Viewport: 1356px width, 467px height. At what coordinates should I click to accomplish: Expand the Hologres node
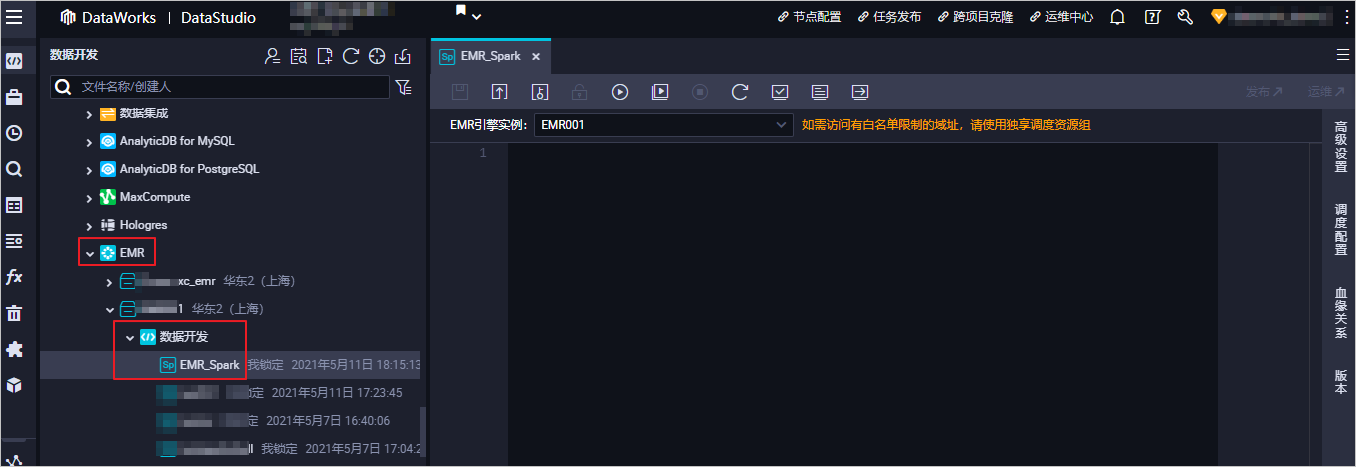[89, 225]
